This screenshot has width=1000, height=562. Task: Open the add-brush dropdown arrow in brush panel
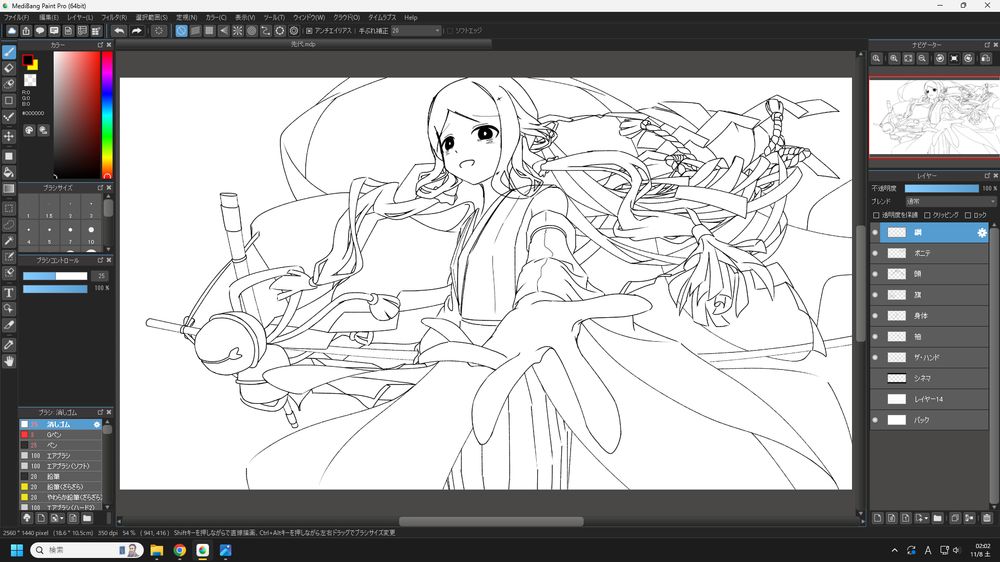pyautogui.click(x=61, y=518)
